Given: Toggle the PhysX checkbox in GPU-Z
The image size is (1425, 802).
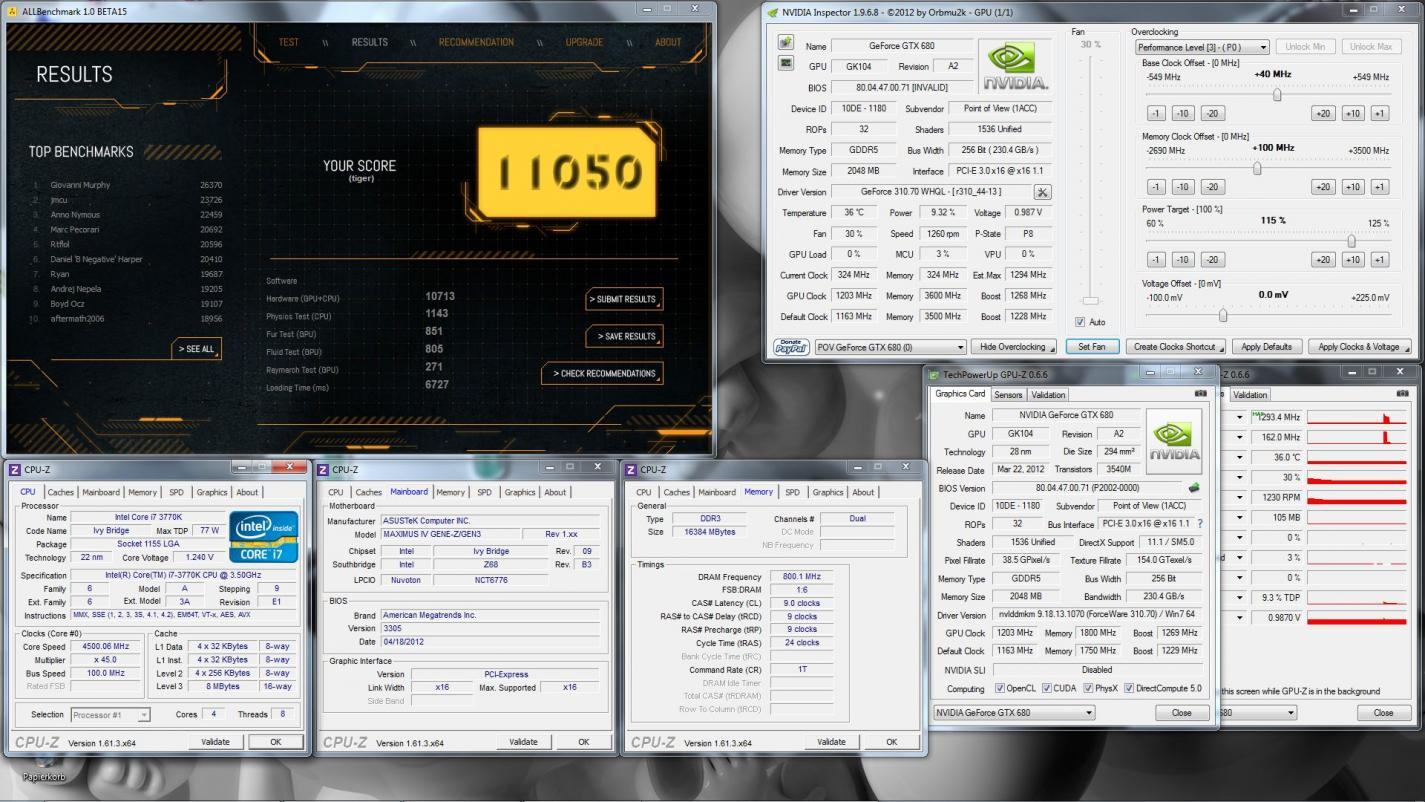Looking at the screenshot, I should pyautogui.click(x=1088, y=689).
